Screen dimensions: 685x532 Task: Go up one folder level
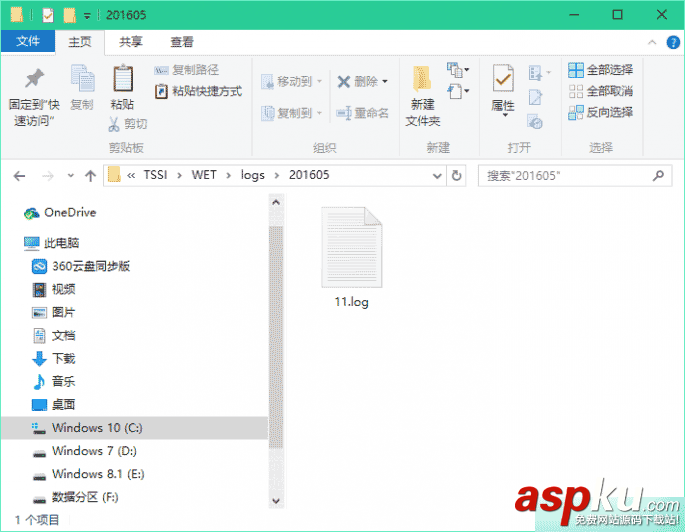pyautogui.click(x=90, y=176)
